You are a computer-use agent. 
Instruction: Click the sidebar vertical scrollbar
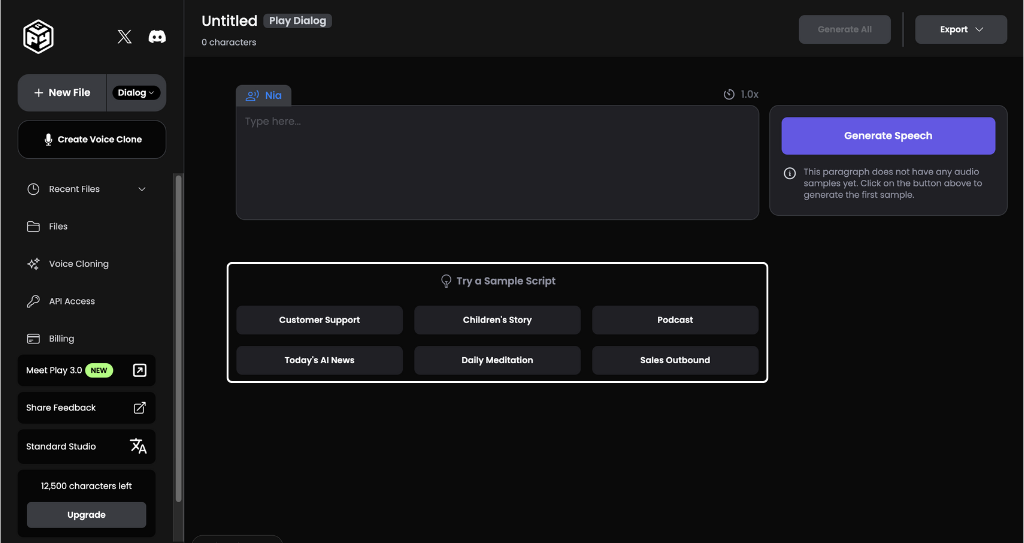pyautogui.click(x=179, y=340)
